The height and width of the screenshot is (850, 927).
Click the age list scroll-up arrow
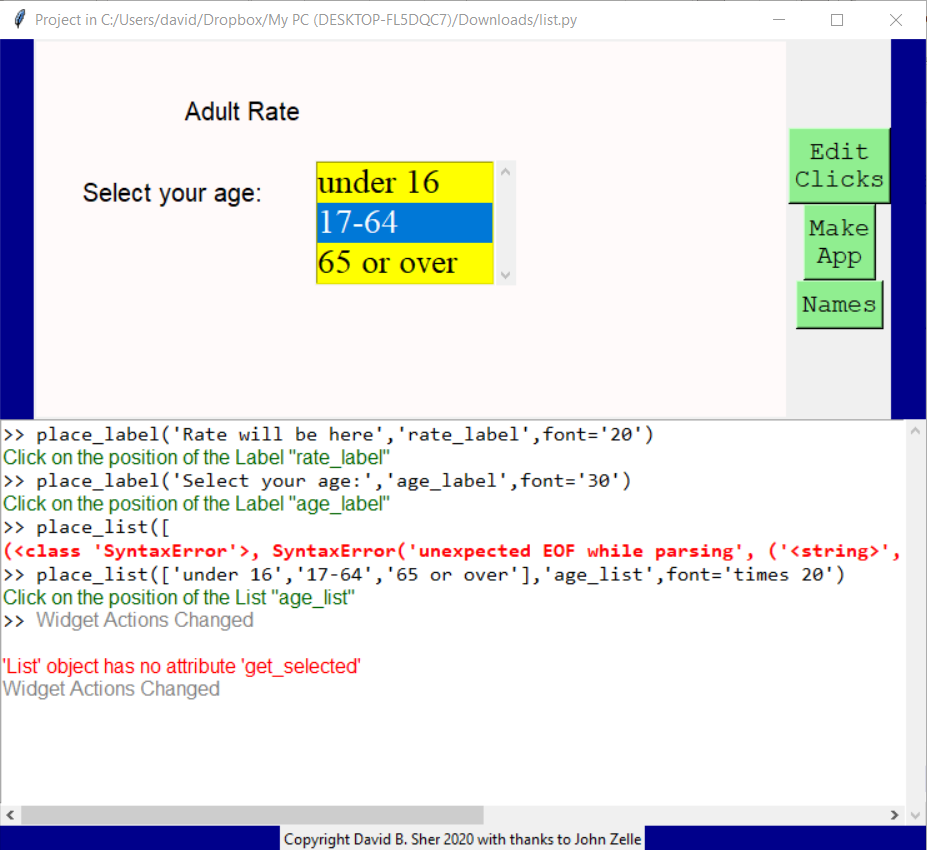click(505, 171)
